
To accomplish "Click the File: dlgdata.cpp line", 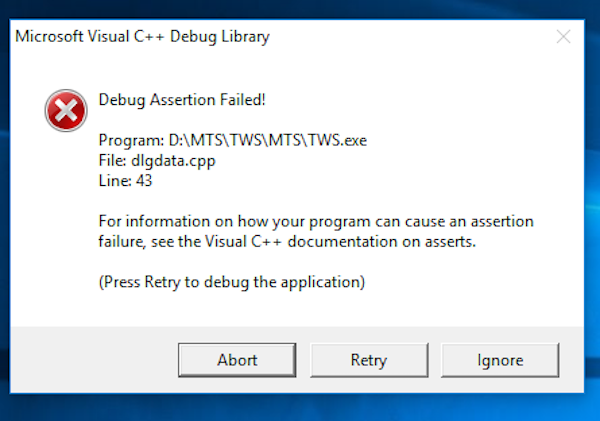I will 155,160.
